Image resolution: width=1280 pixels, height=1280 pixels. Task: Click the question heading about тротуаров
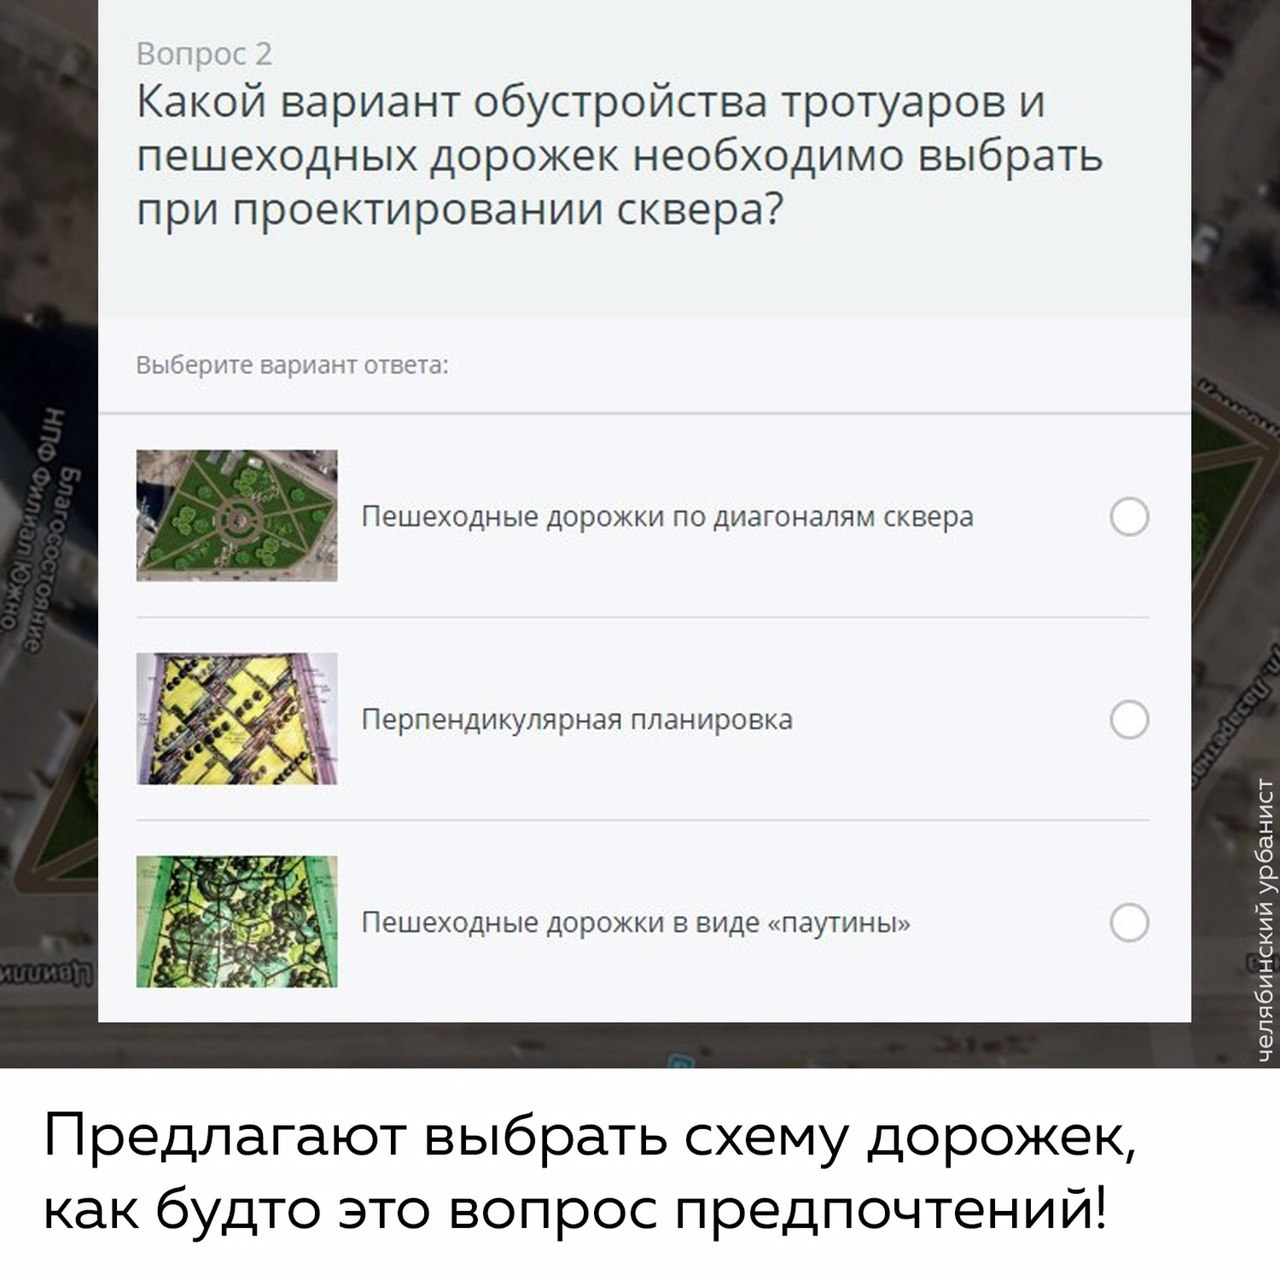tap(619, 157)
